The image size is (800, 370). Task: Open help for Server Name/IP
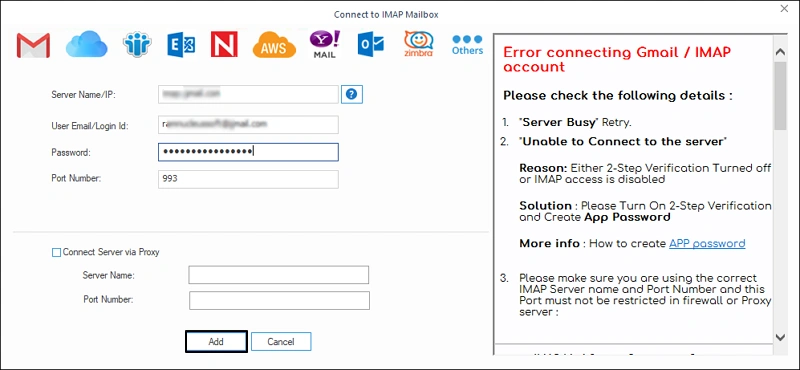coord(352,94)
